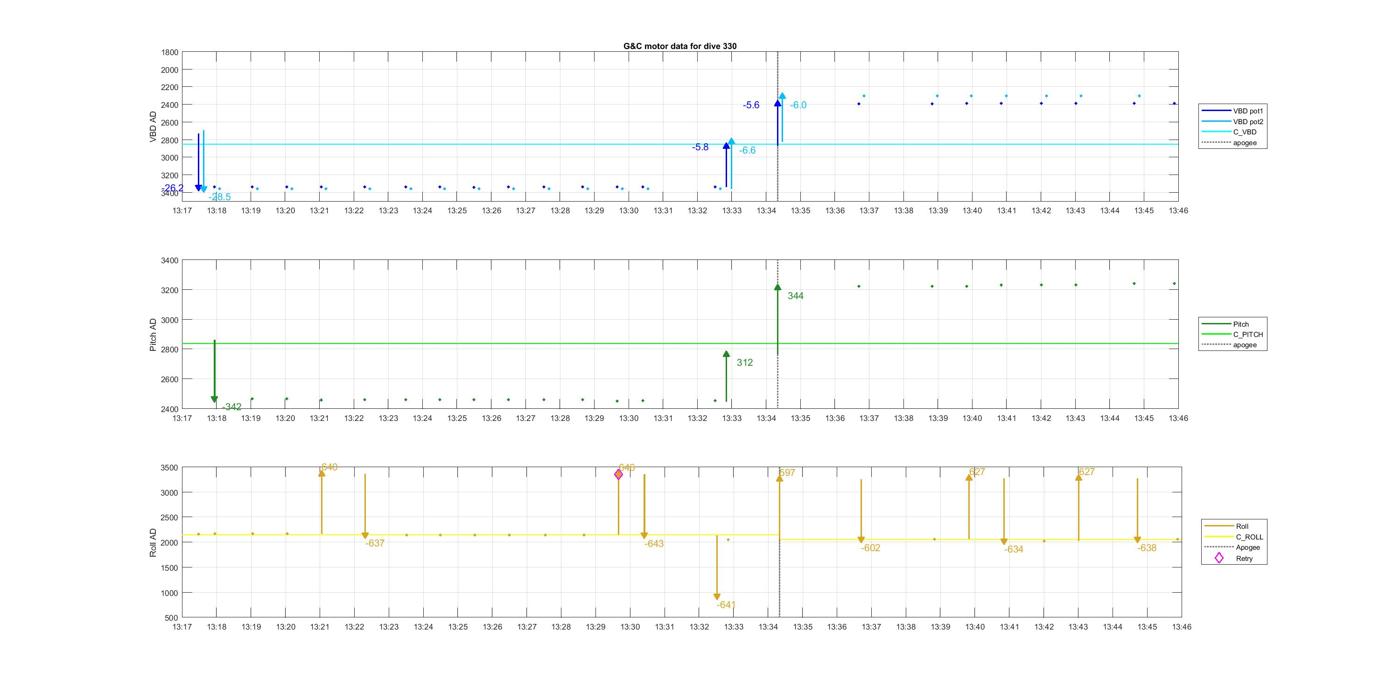Click the '13:46' tick label under the roll plot

tap(1181, 628)
